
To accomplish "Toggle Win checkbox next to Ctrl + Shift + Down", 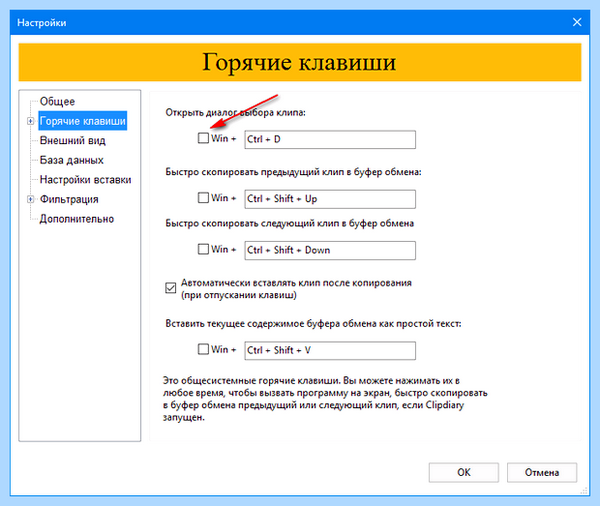I will click(203, 249).
